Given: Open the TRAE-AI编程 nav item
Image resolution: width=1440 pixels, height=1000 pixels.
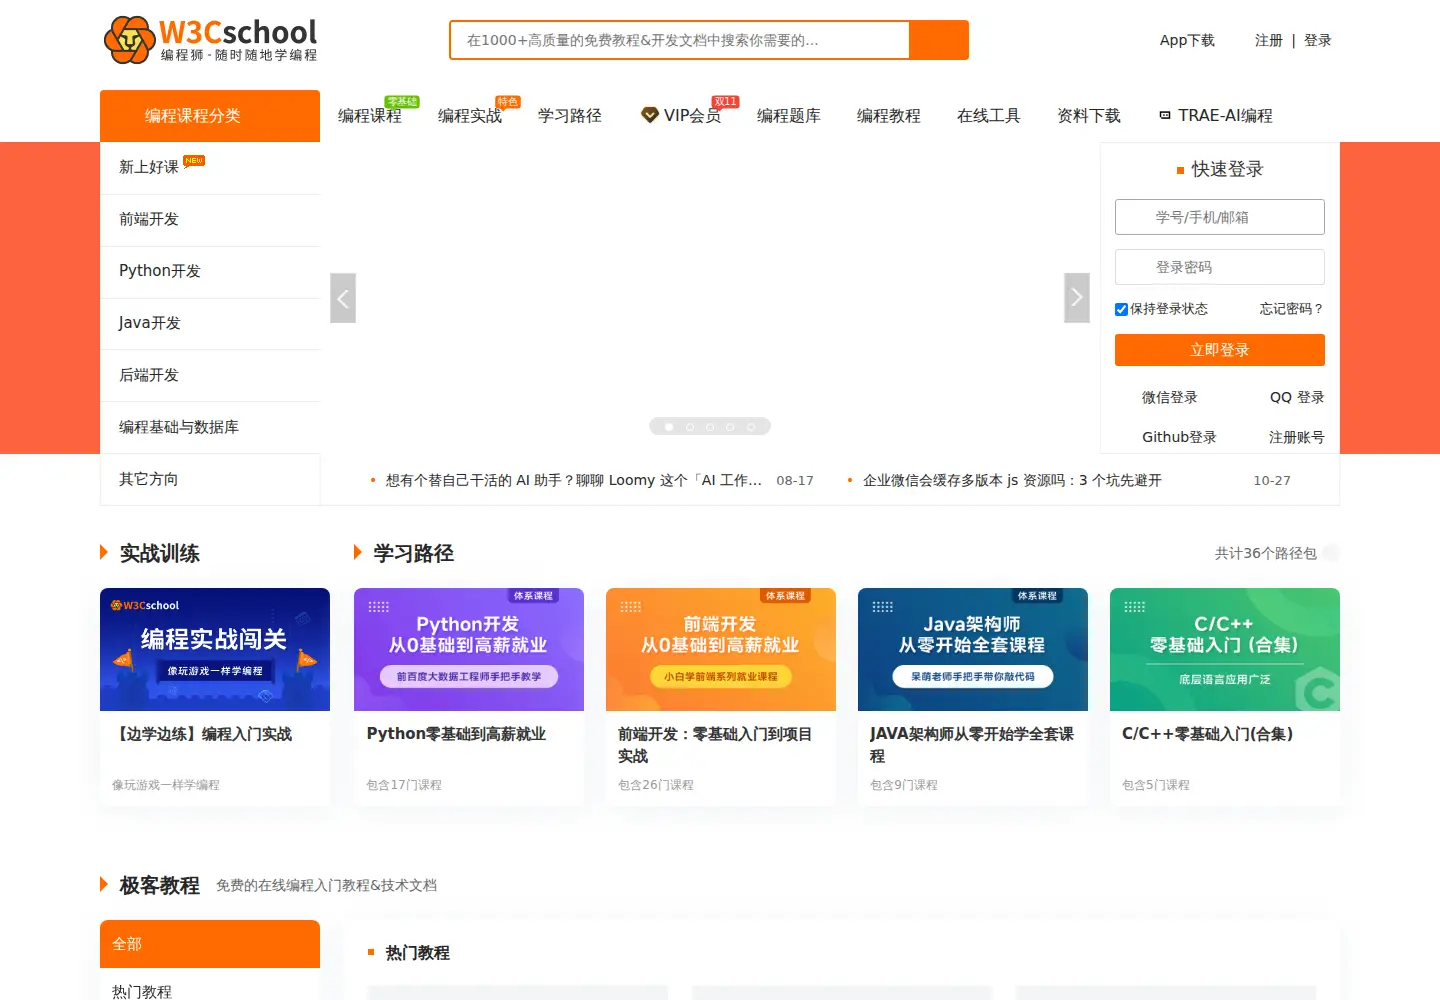Looking at the screenshot, I should point(1216,116).
